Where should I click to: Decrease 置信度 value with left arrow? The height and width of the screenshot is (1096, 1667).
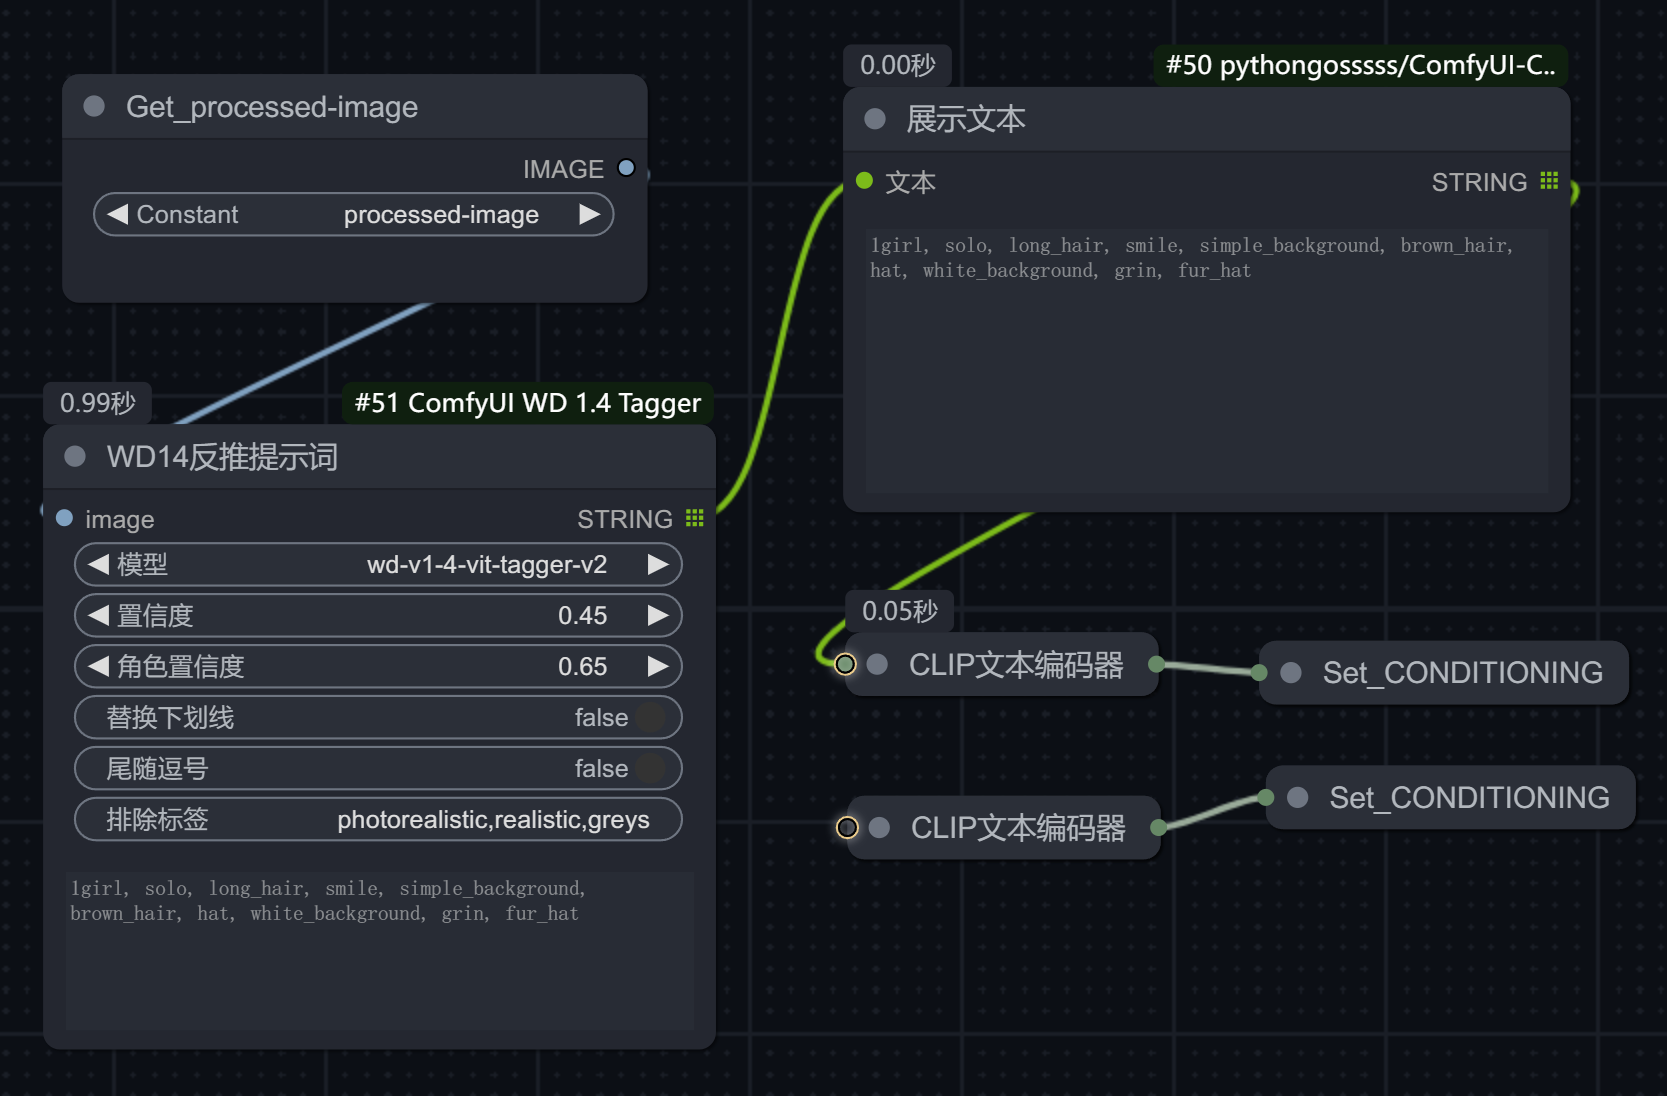98,615
